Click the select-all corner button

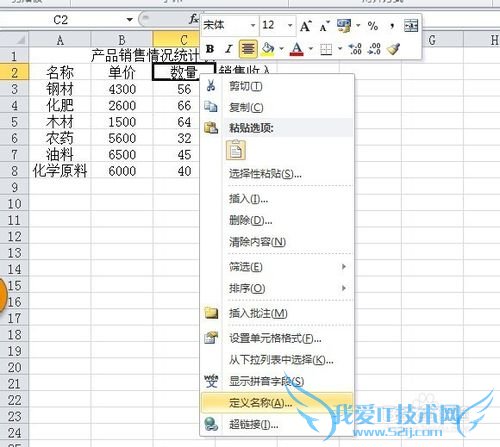(14, 40)
